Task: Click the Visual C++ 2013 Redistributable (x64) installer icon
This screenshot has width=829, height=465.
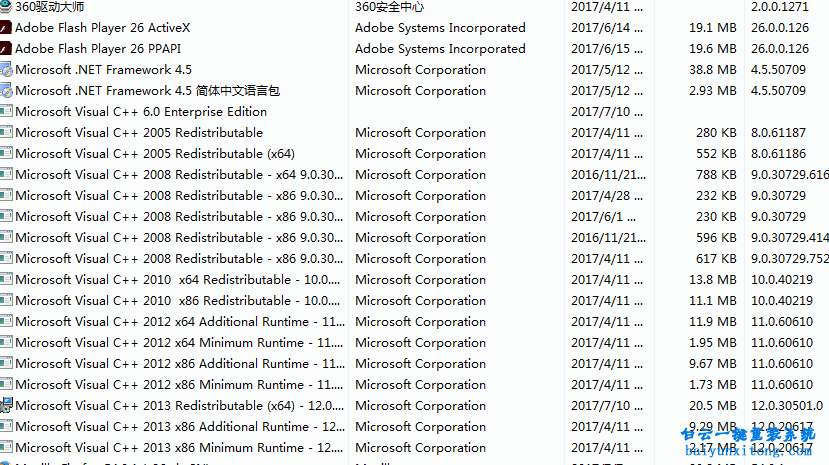Action: [6, 406]
